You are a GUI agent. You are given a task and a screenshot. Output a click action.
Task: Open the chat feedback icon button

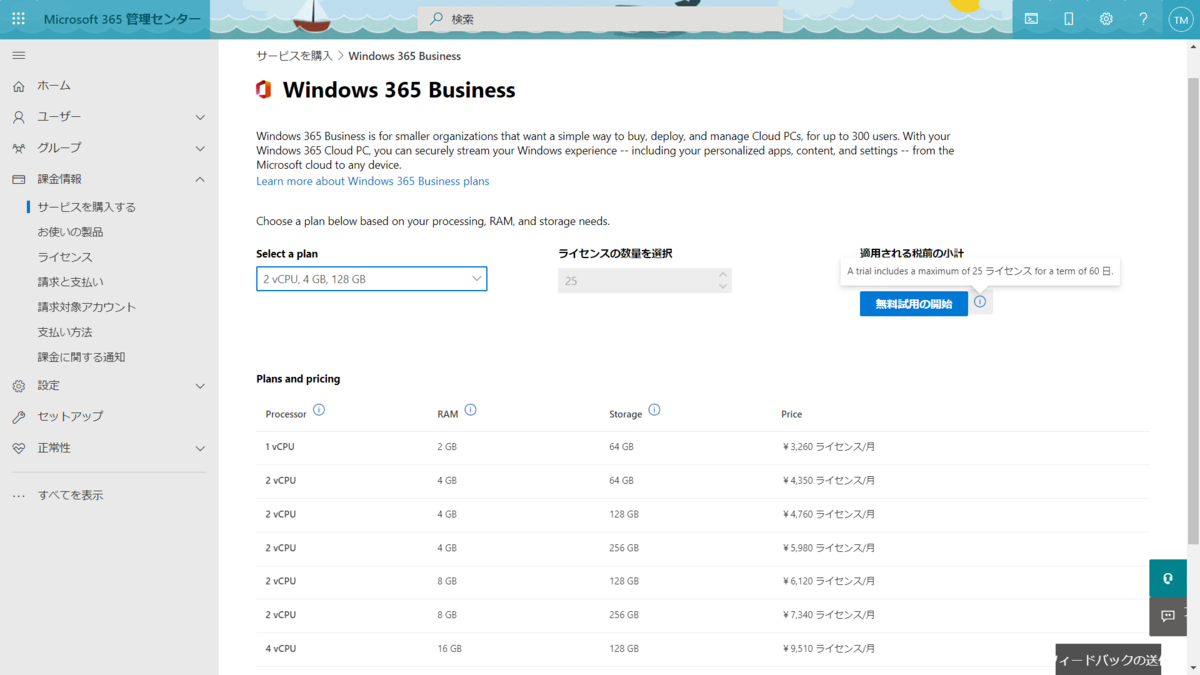(1168, 616)
